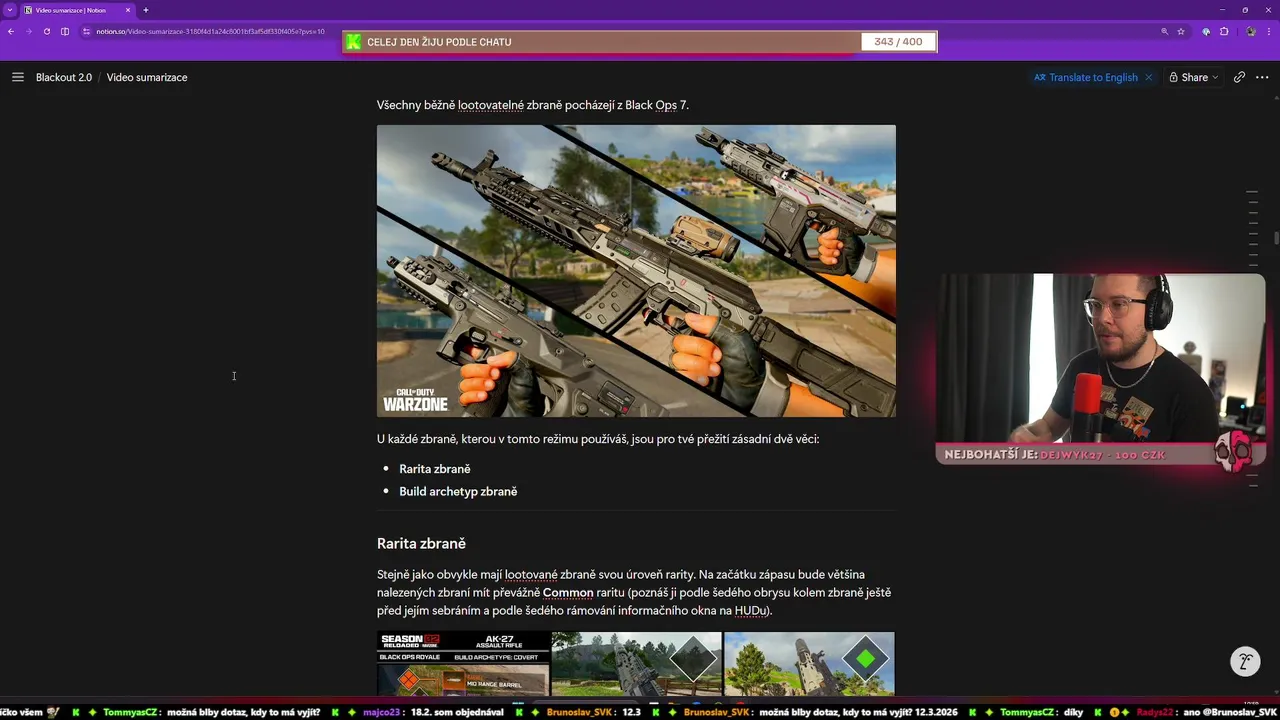Open the browser three-dot menu
Screen dimensions: 1280x720
pyautogui.click(x=1269, y=31)
